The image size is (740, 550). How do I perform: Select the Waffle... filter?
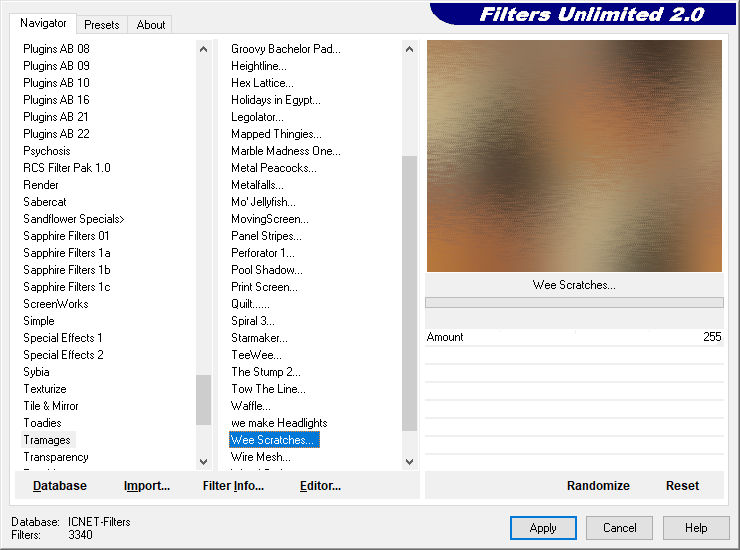[251, 406]
